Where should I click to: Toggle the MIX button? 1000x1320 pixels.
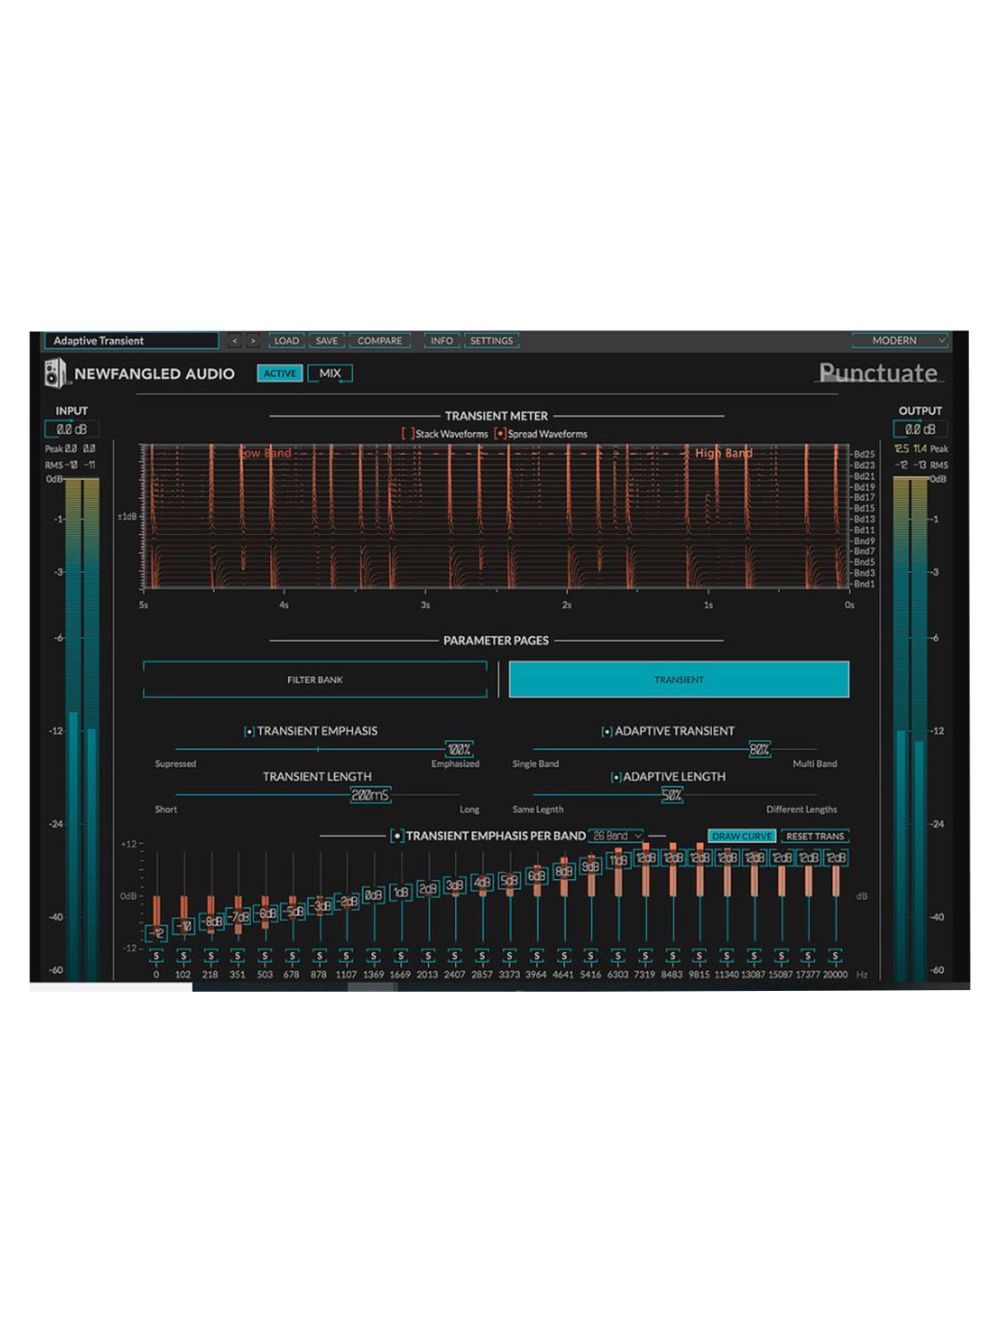330,373
